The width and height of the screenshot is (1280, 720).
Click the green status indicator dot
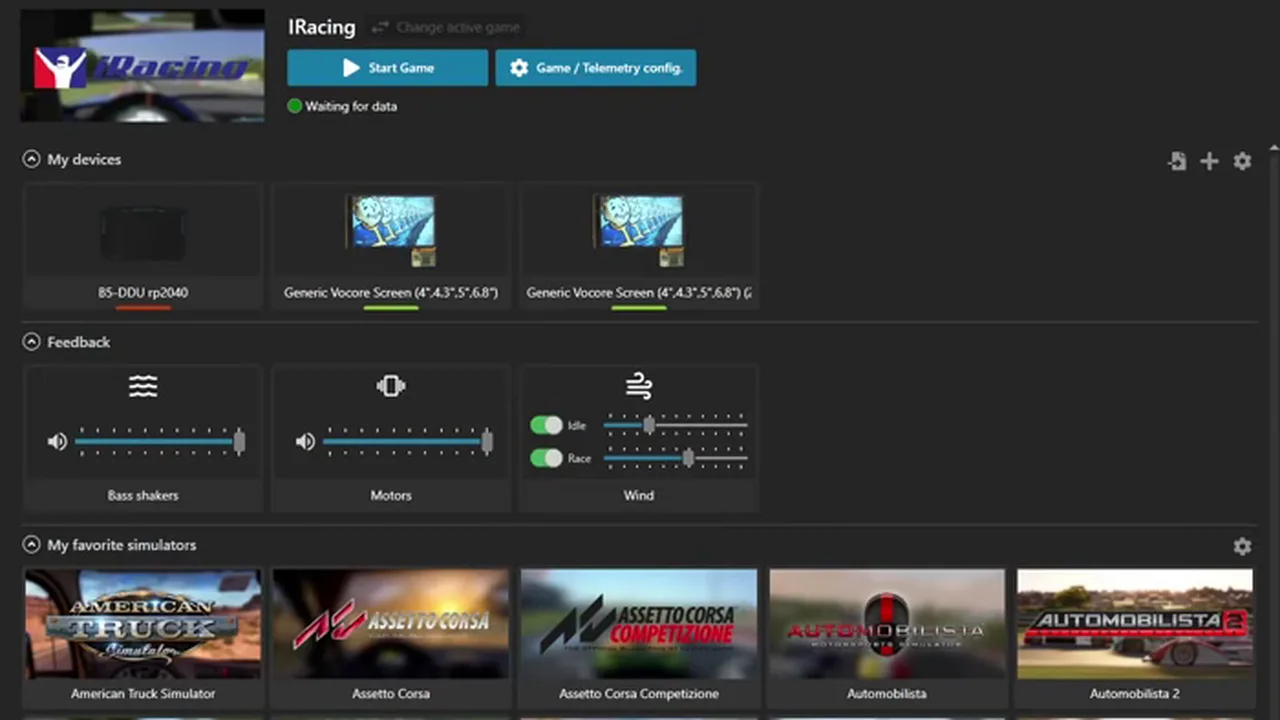click(x=295, y=106)
